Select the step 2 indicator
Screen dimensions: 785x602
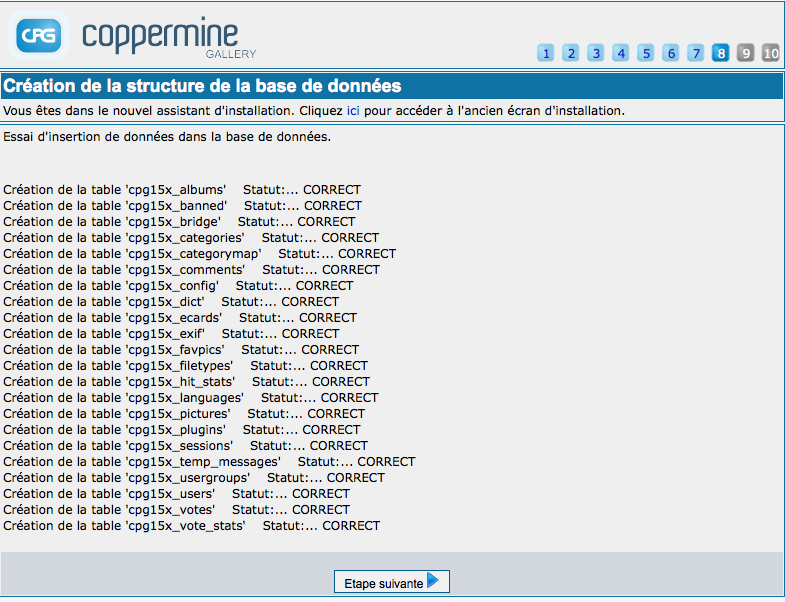(571, 53)
